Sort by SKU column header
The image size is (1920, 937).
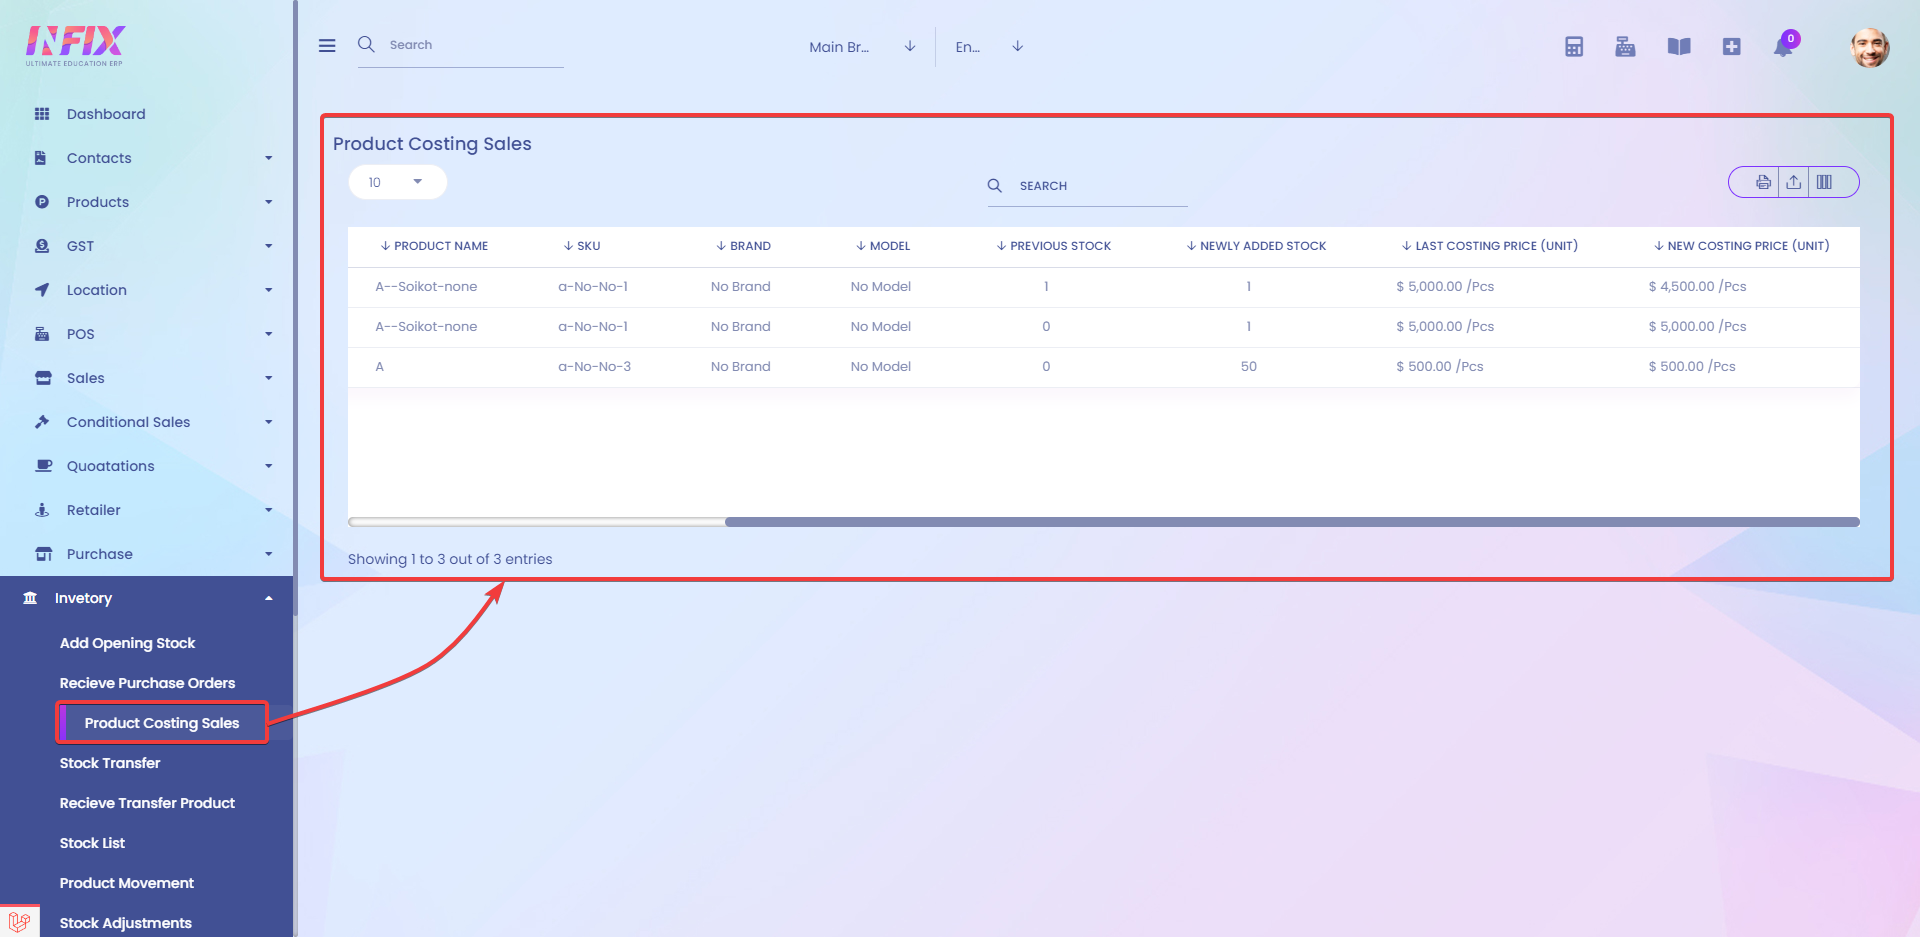pos(582,246)
